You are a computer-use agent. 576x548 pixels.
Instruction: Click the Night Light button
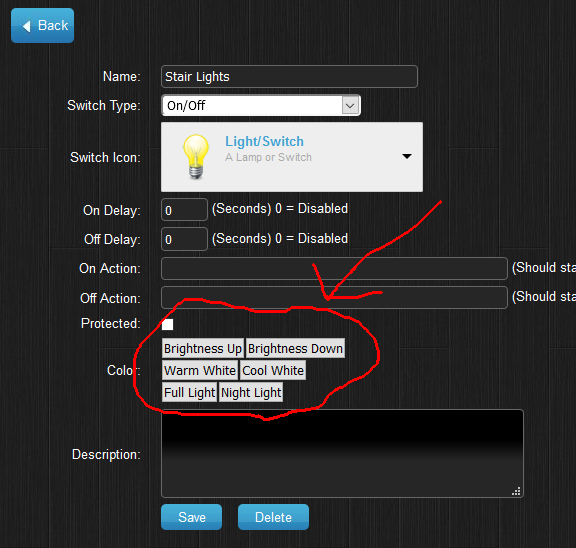(251, 392)
